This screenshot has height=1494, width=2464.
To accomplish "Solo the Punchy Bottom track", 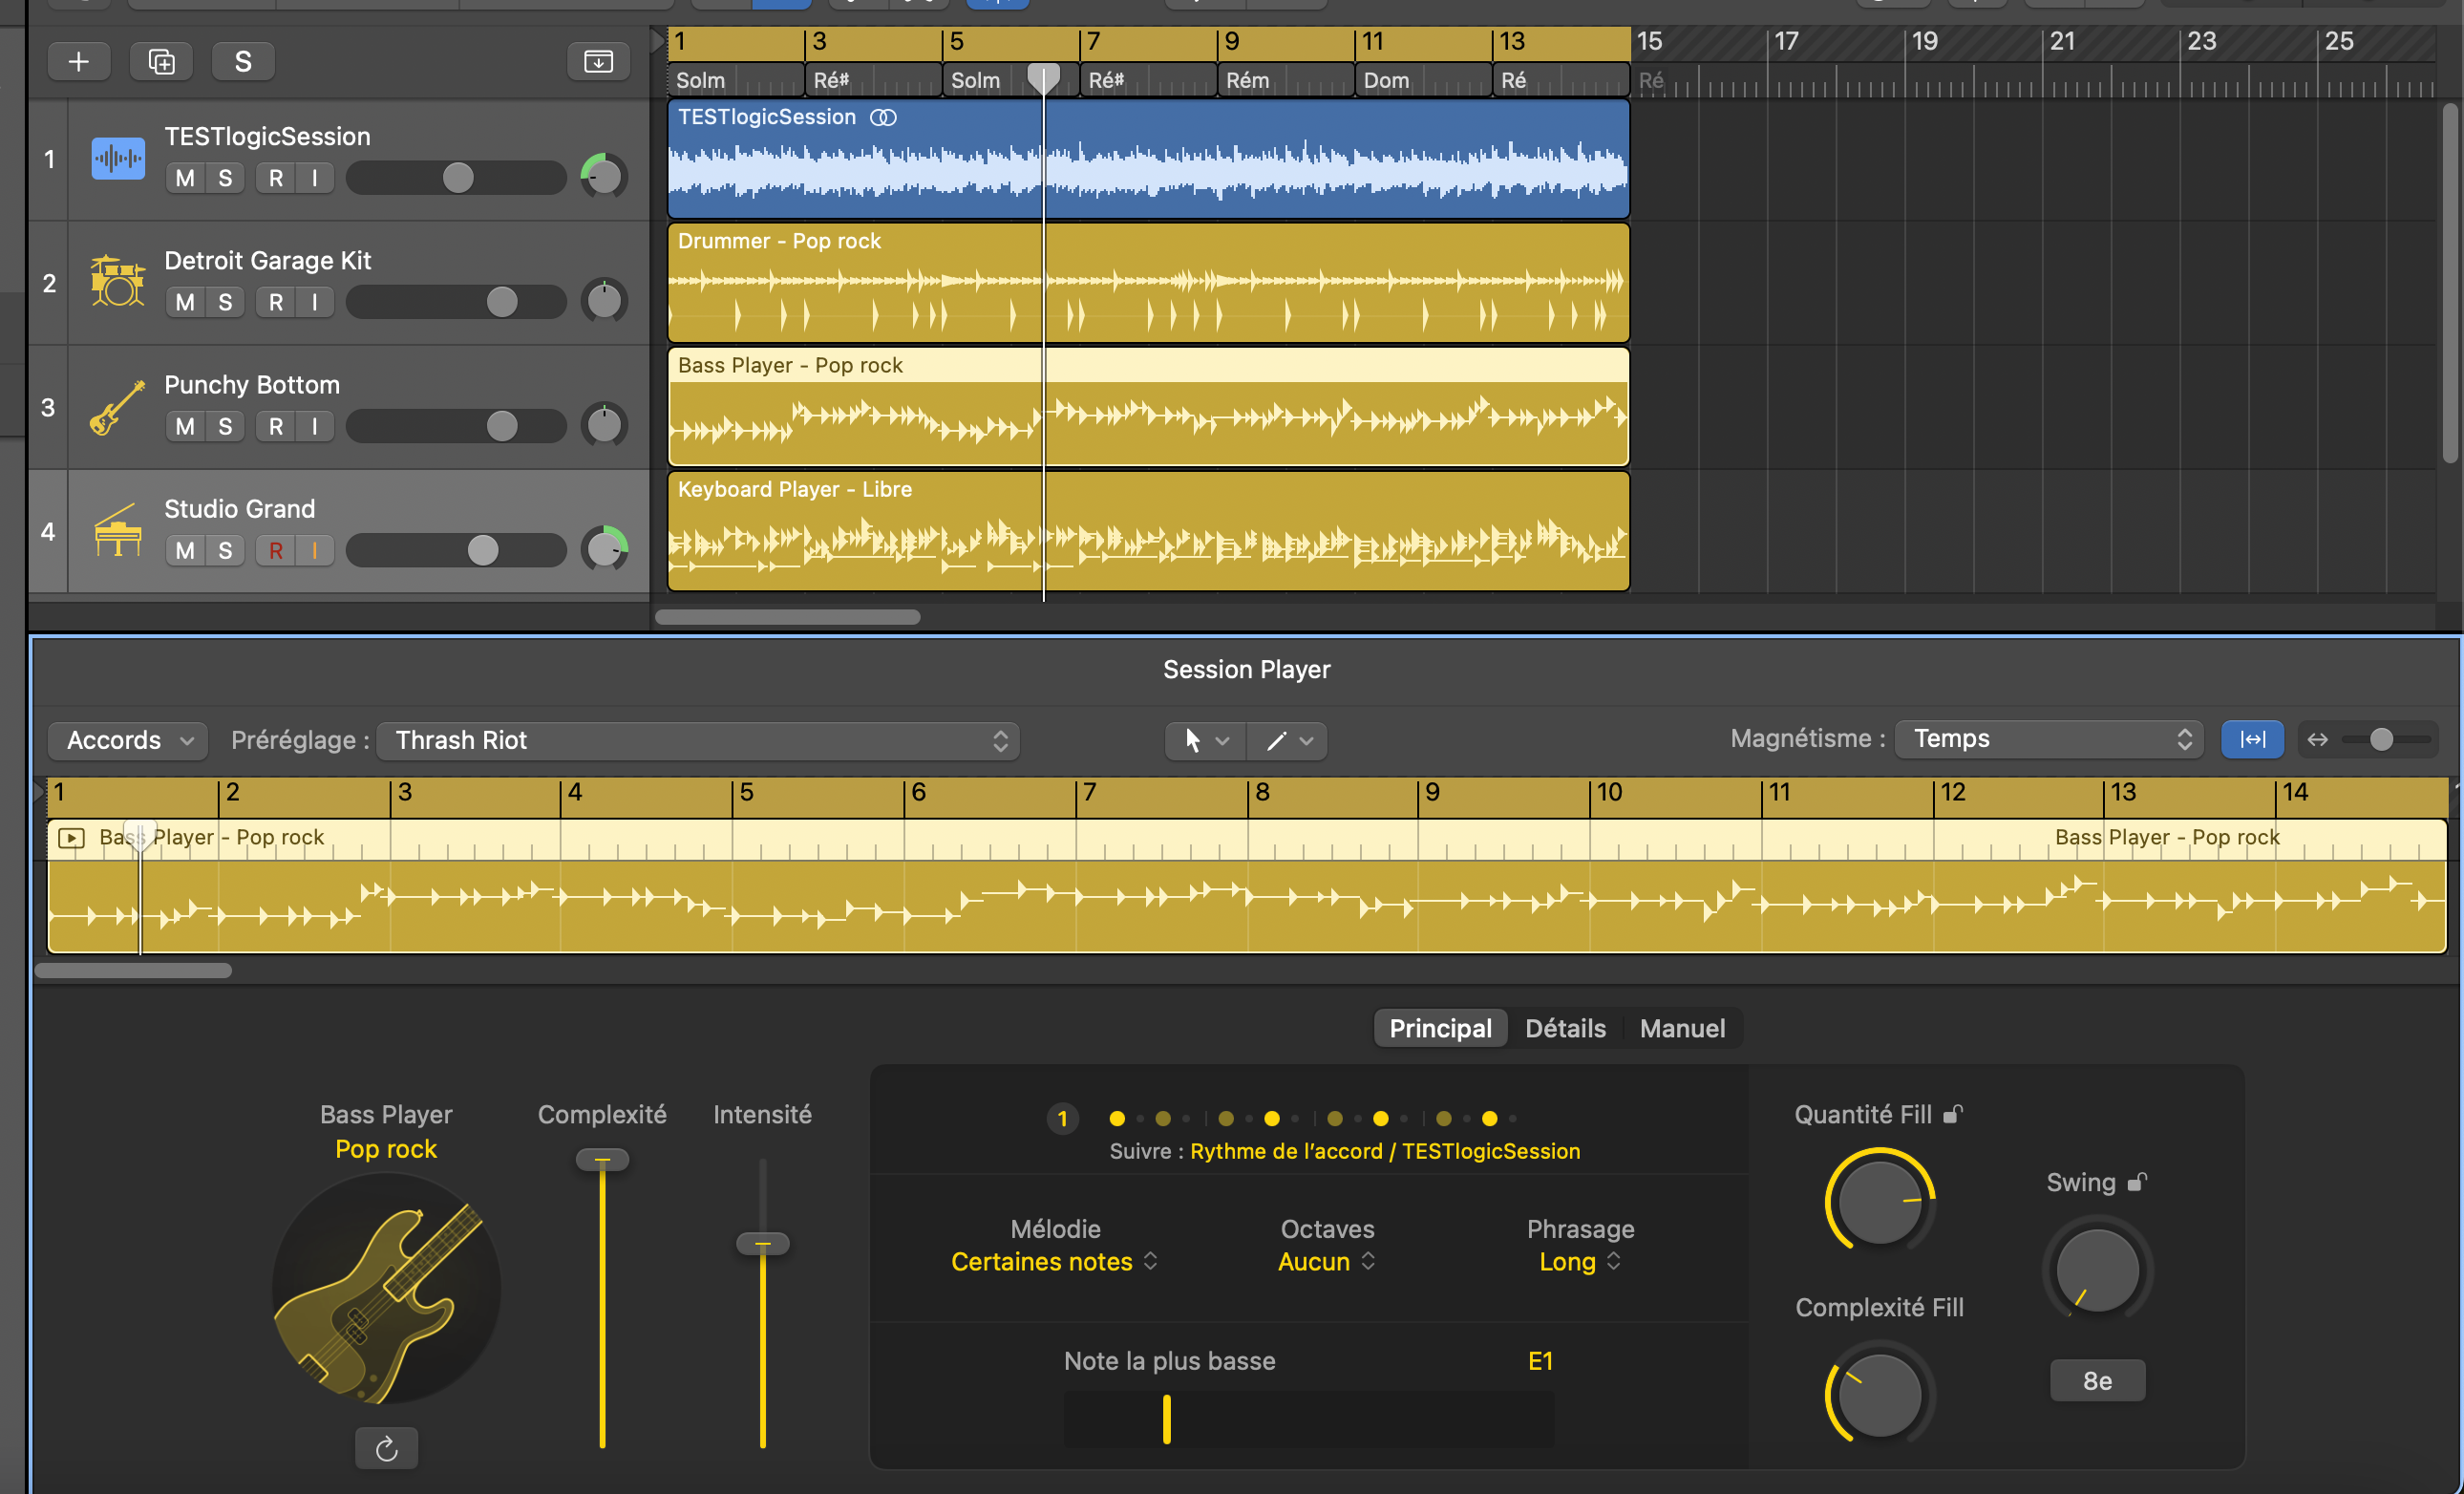I will point(224,425).
